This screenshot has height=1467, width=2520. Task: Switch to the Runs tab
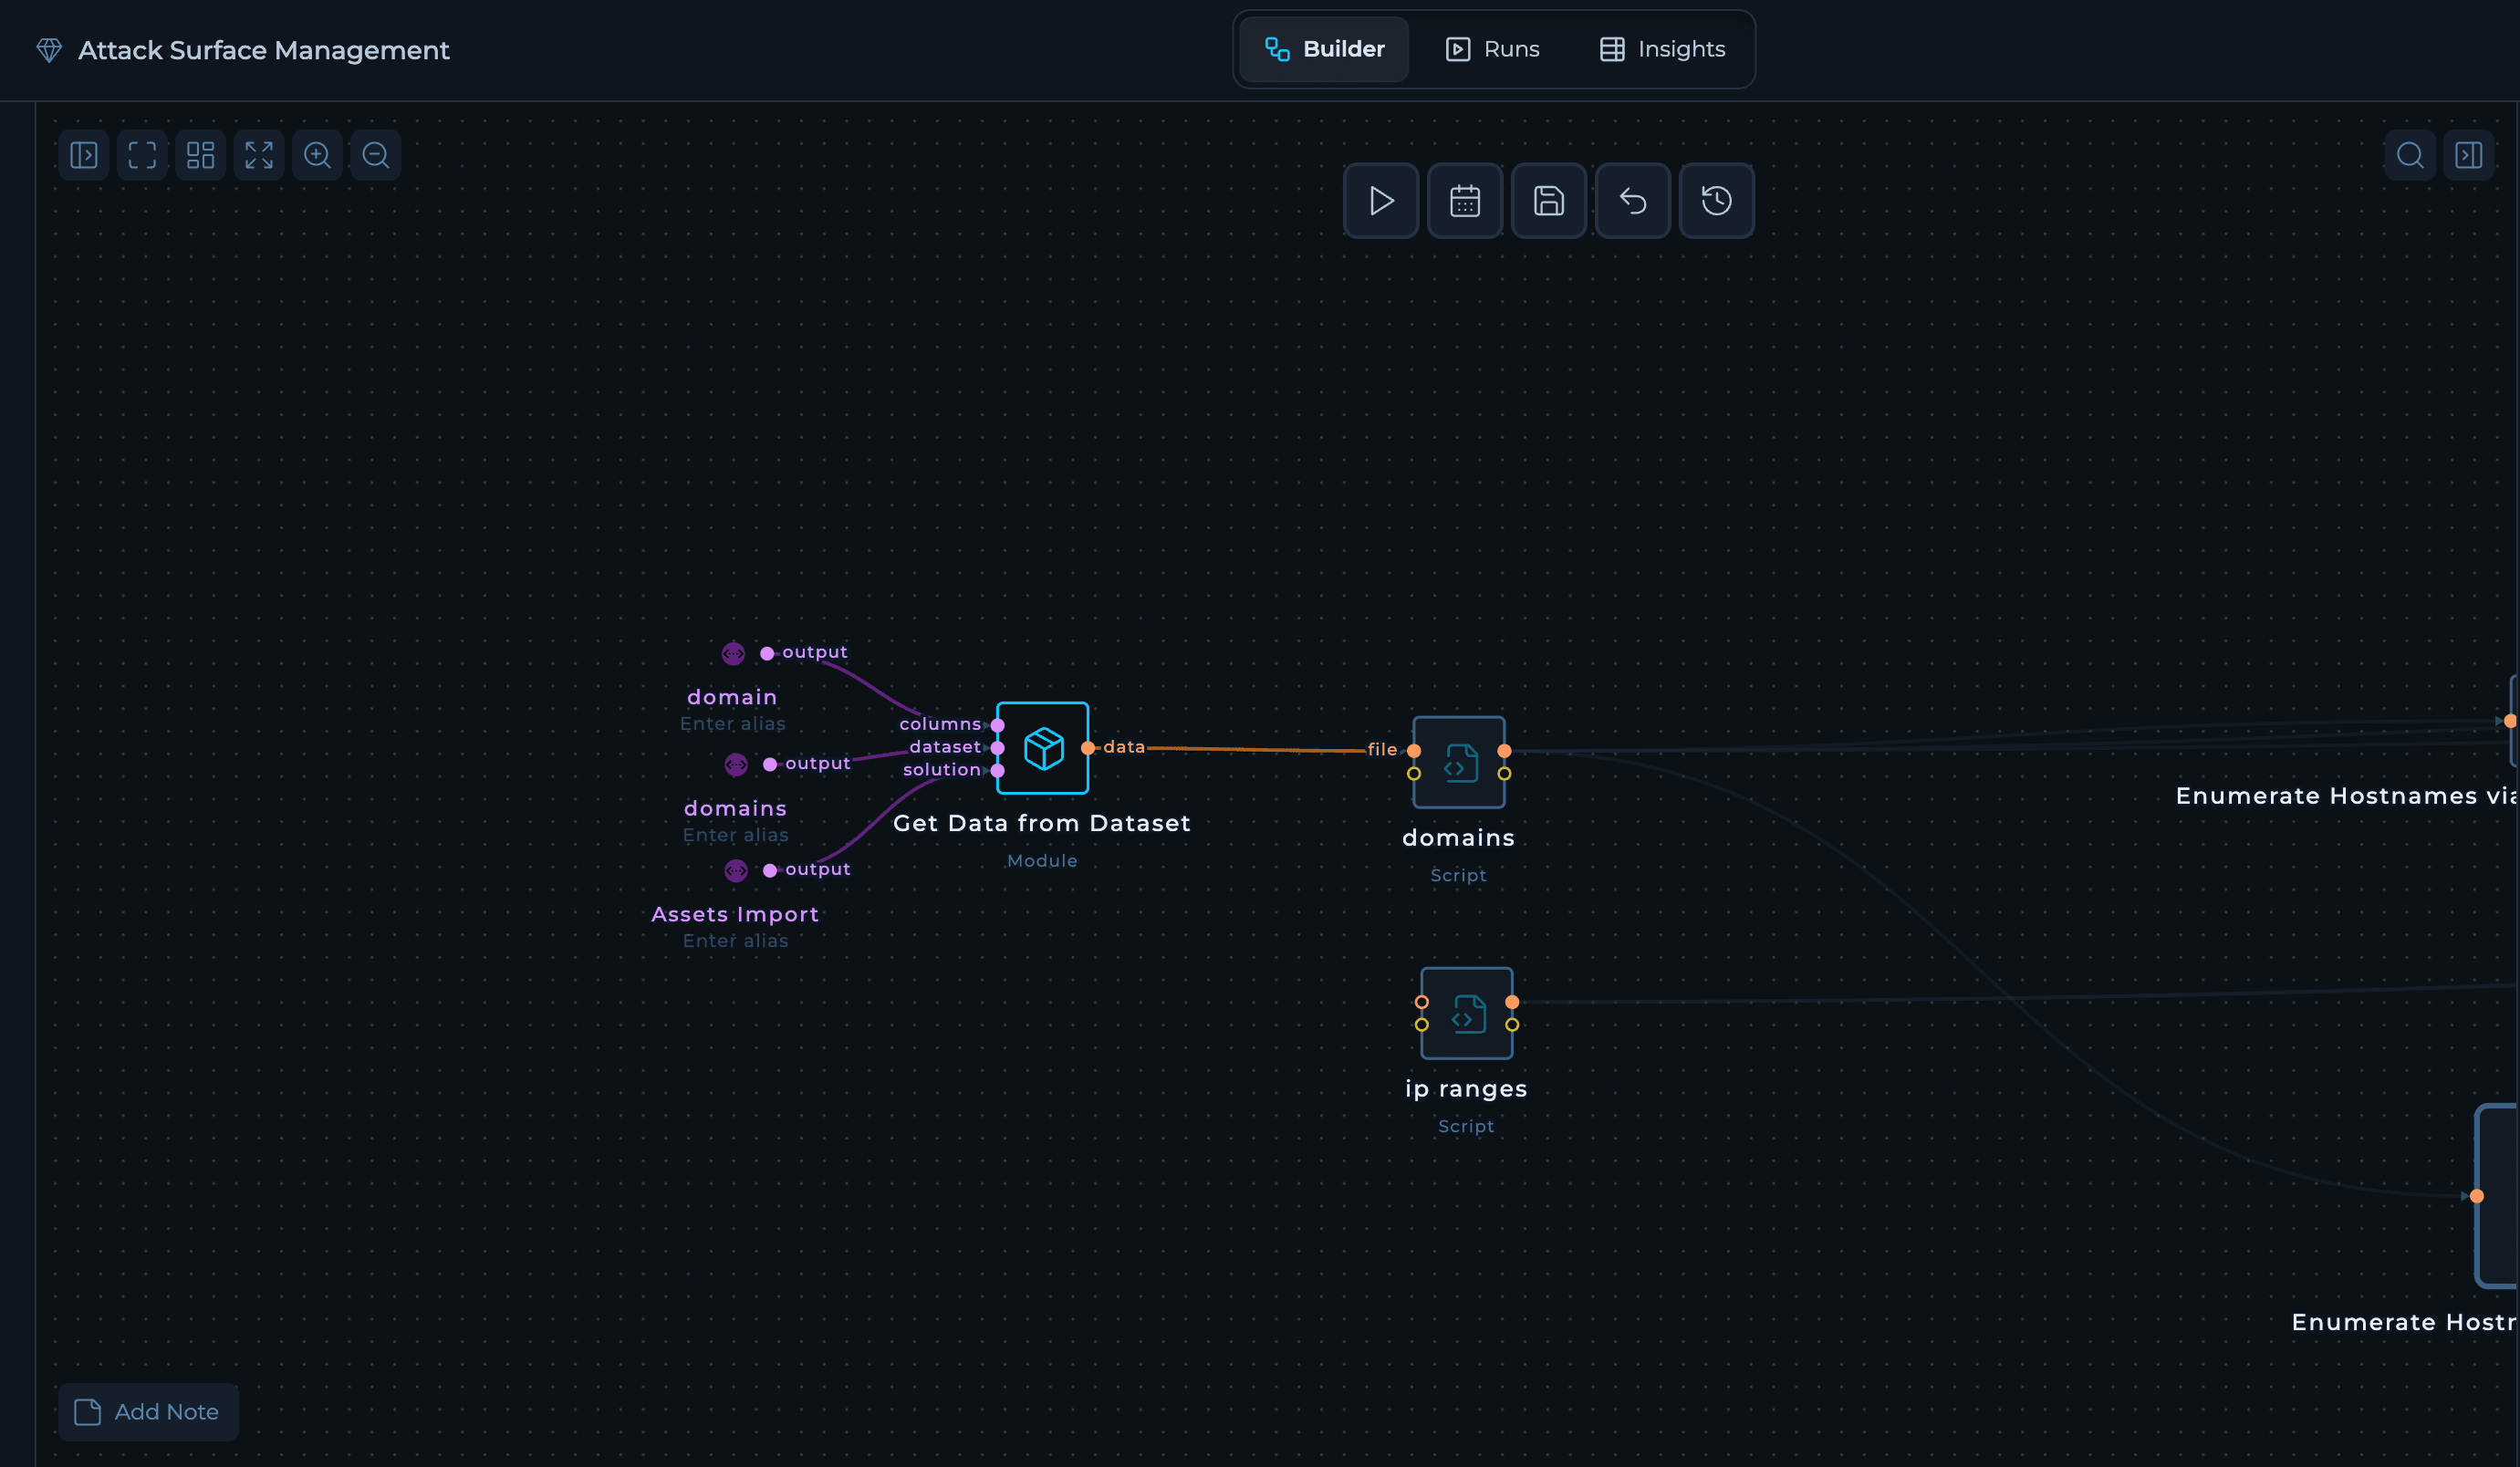[1492, 49]
